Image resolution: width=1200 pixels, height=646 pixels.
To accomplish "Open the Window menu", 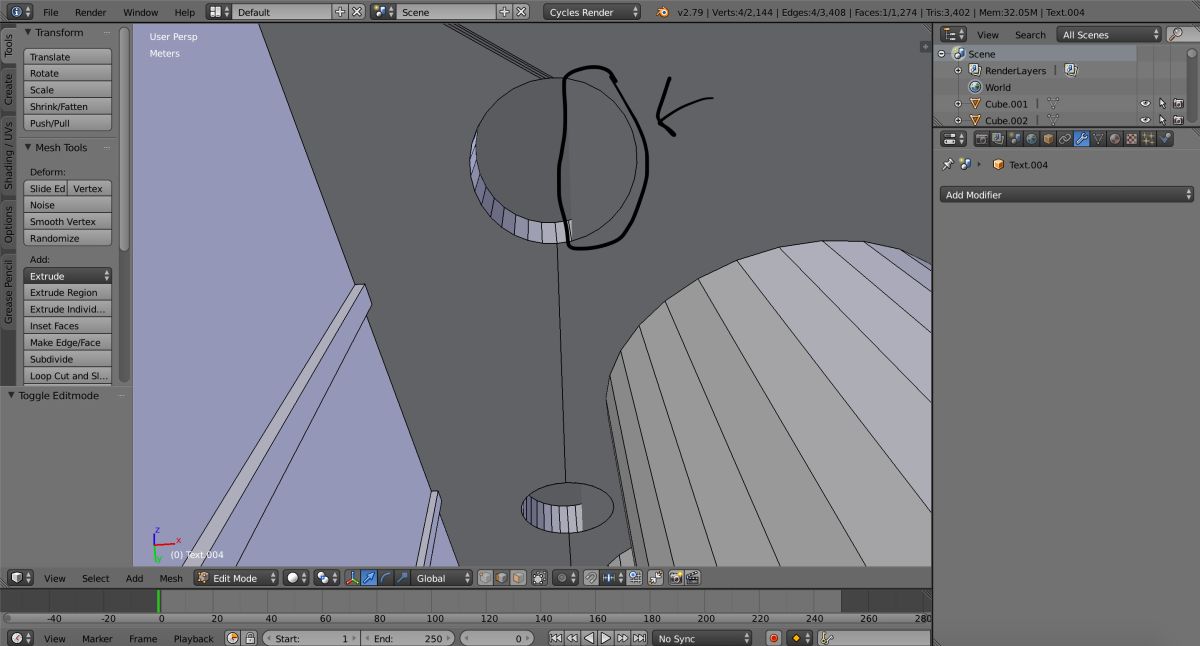I will (140, 12).
